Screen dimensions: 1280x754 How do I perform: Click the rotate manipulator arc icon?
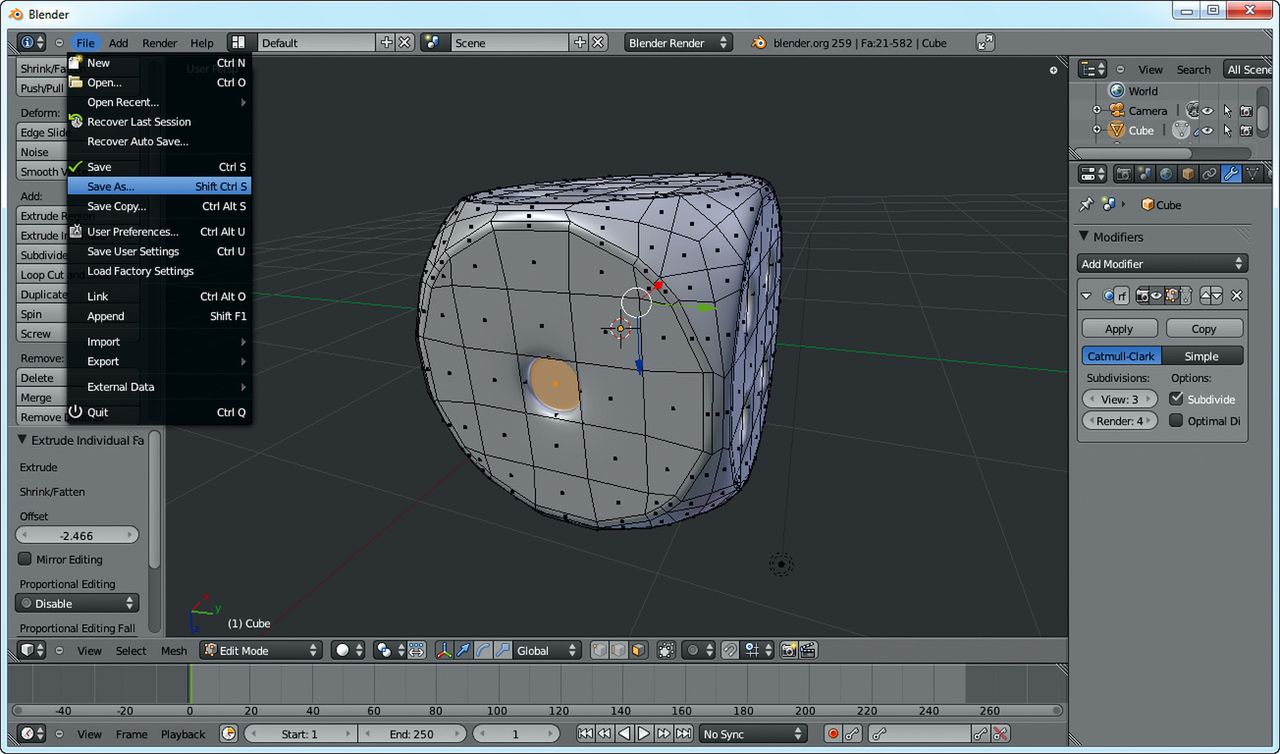[x=482, y=650]
